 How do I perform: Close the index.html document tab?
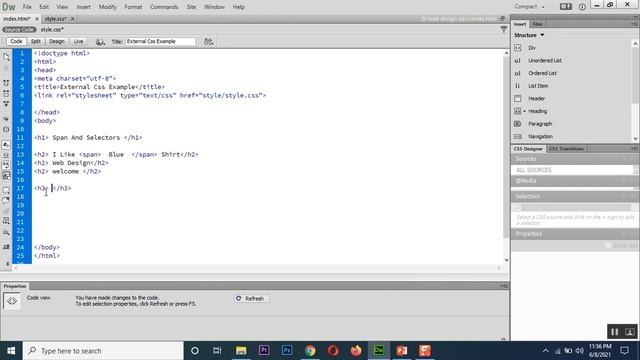point(37,19)
